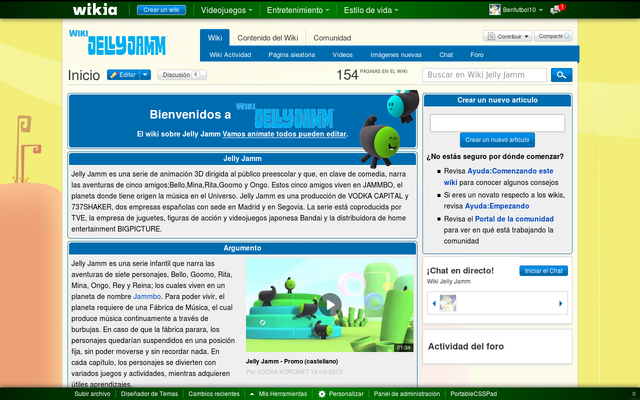Click the Benfutbol10 user avatar

pos(495,9)
